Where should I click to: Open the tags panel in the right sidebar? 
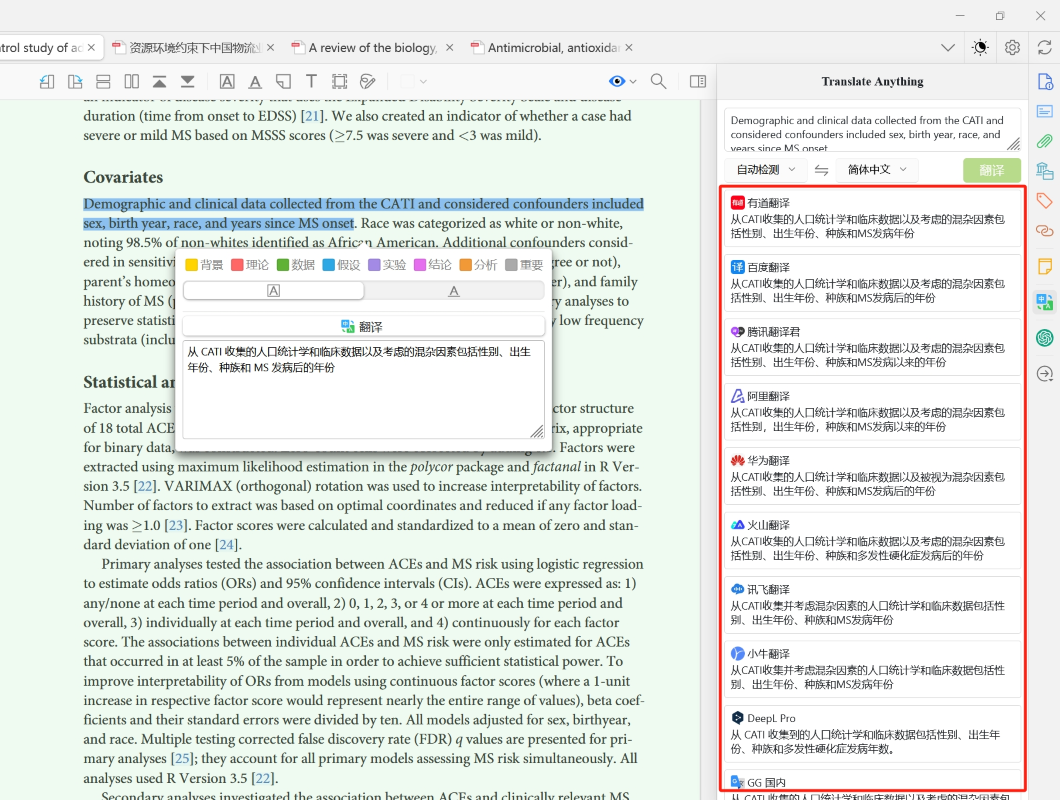click(1044, 199)
